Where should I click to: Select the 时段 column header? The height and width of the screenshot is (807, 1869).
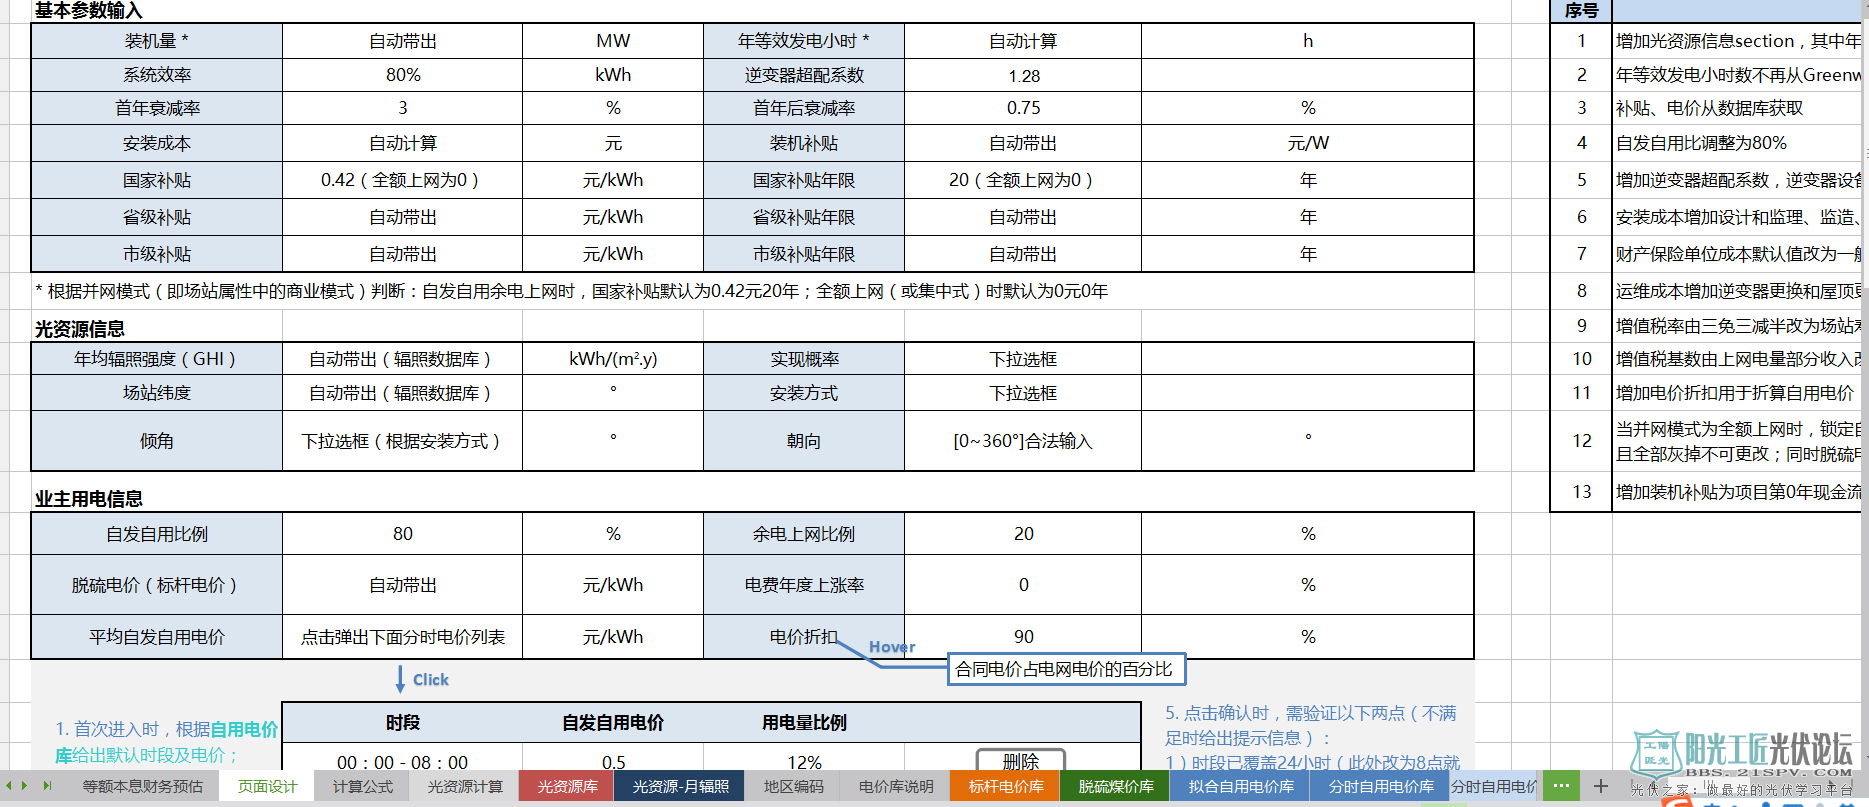[403, 722]
